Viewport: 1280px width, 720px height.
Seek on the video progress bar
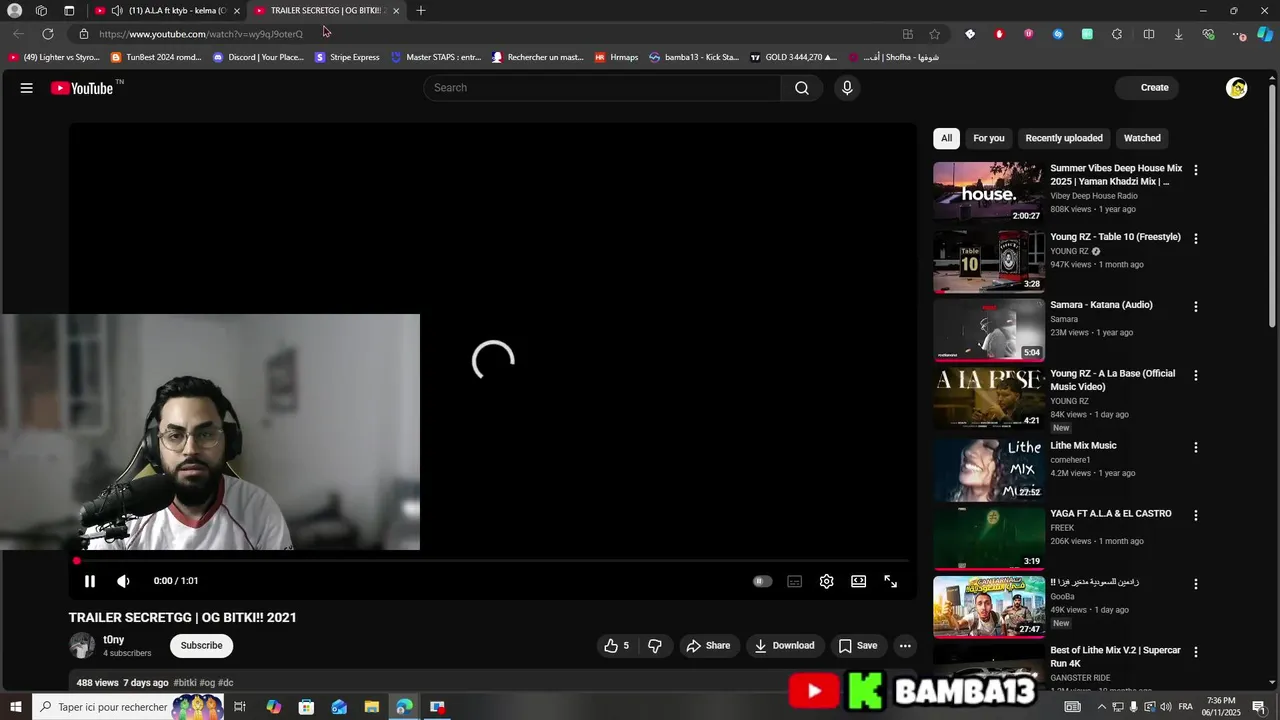click(x=493, y=561)
